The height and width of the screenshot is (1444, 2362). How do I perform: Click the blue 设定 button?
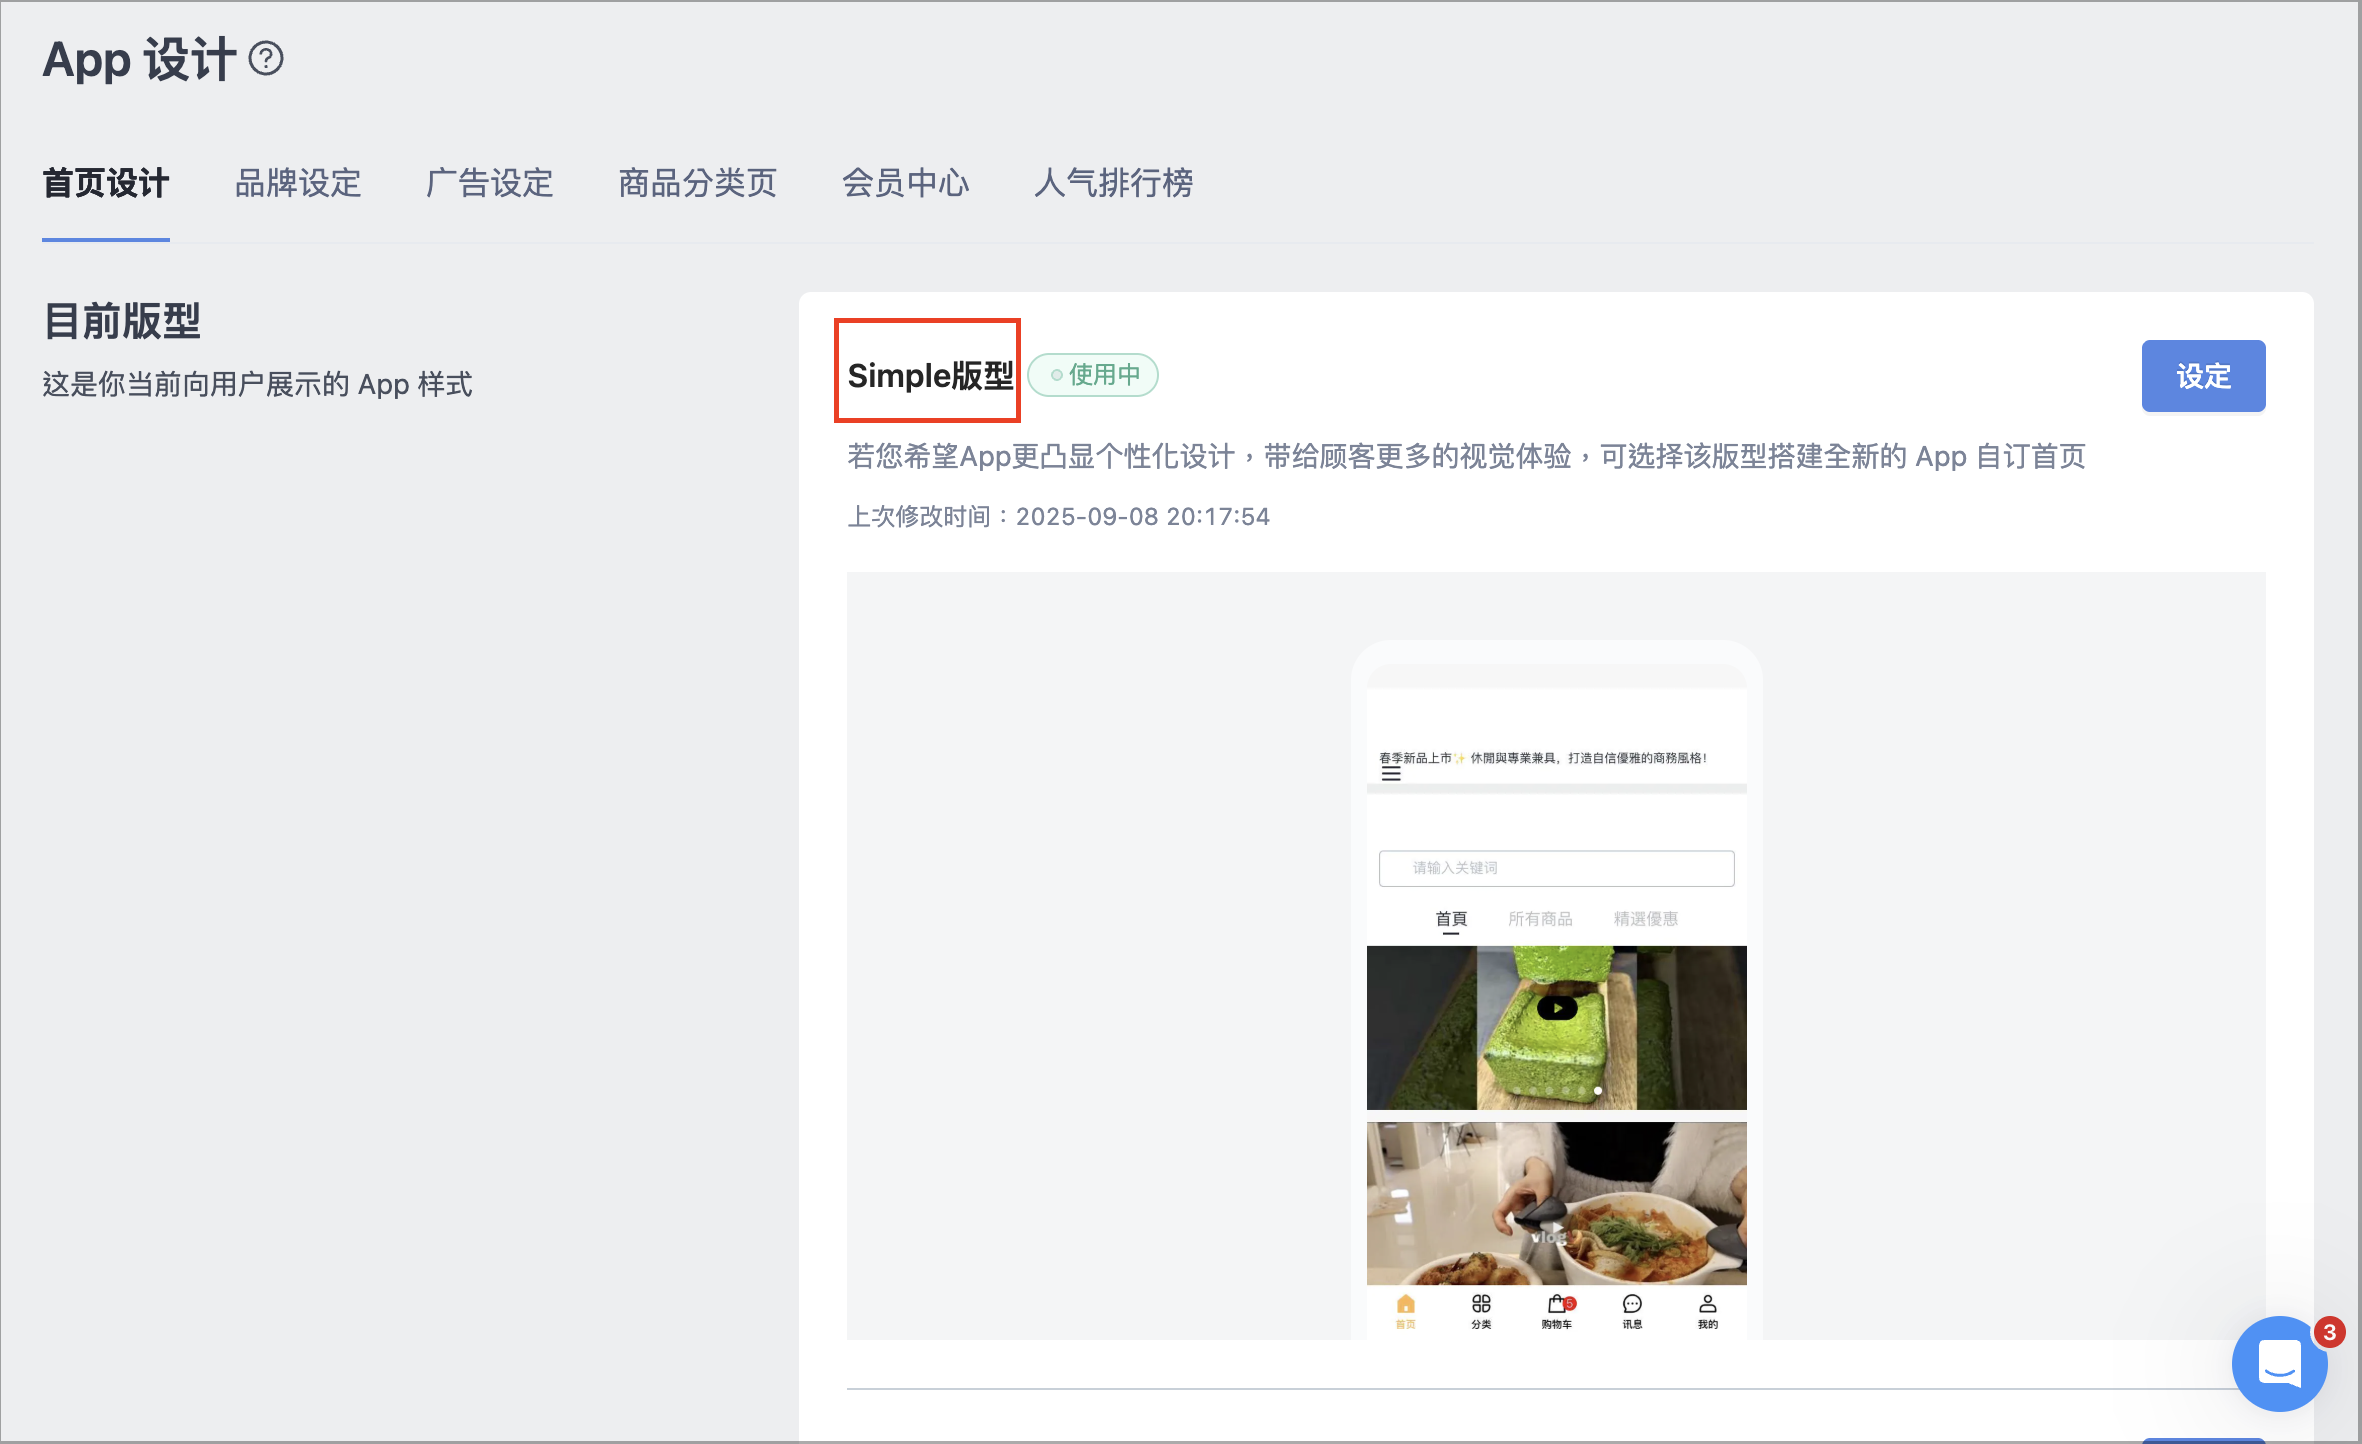tap(2203, 376)
